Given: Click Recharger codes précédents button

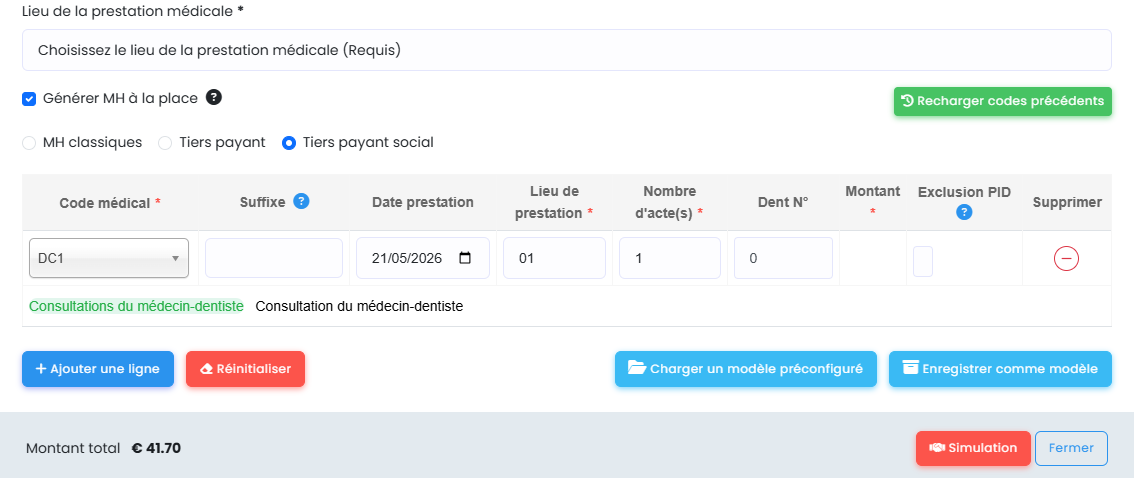Looking at the screenshot, I should (x=1002, y=101).
